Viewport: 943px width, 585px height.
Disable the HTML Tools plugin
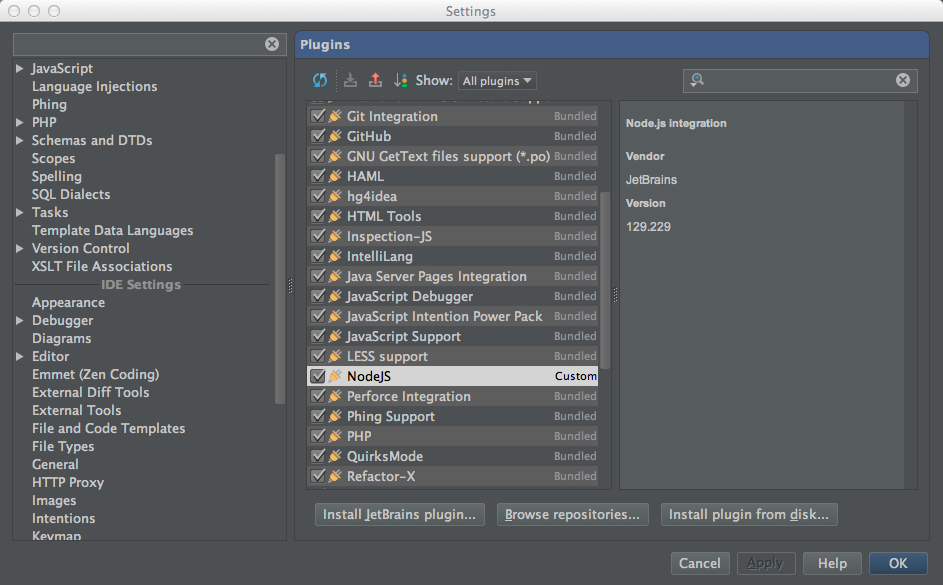[318, 216]
